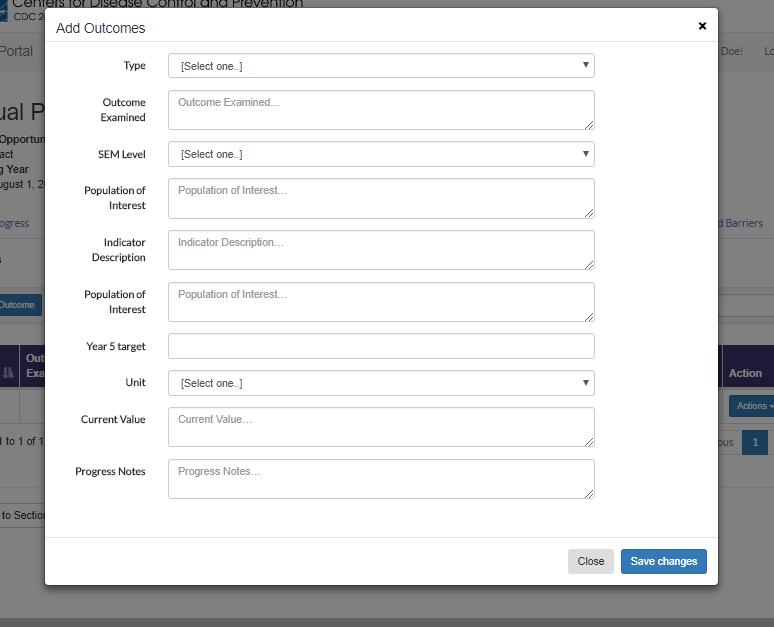Focus the Population of Interest field below SEM Level

point(381,198)
